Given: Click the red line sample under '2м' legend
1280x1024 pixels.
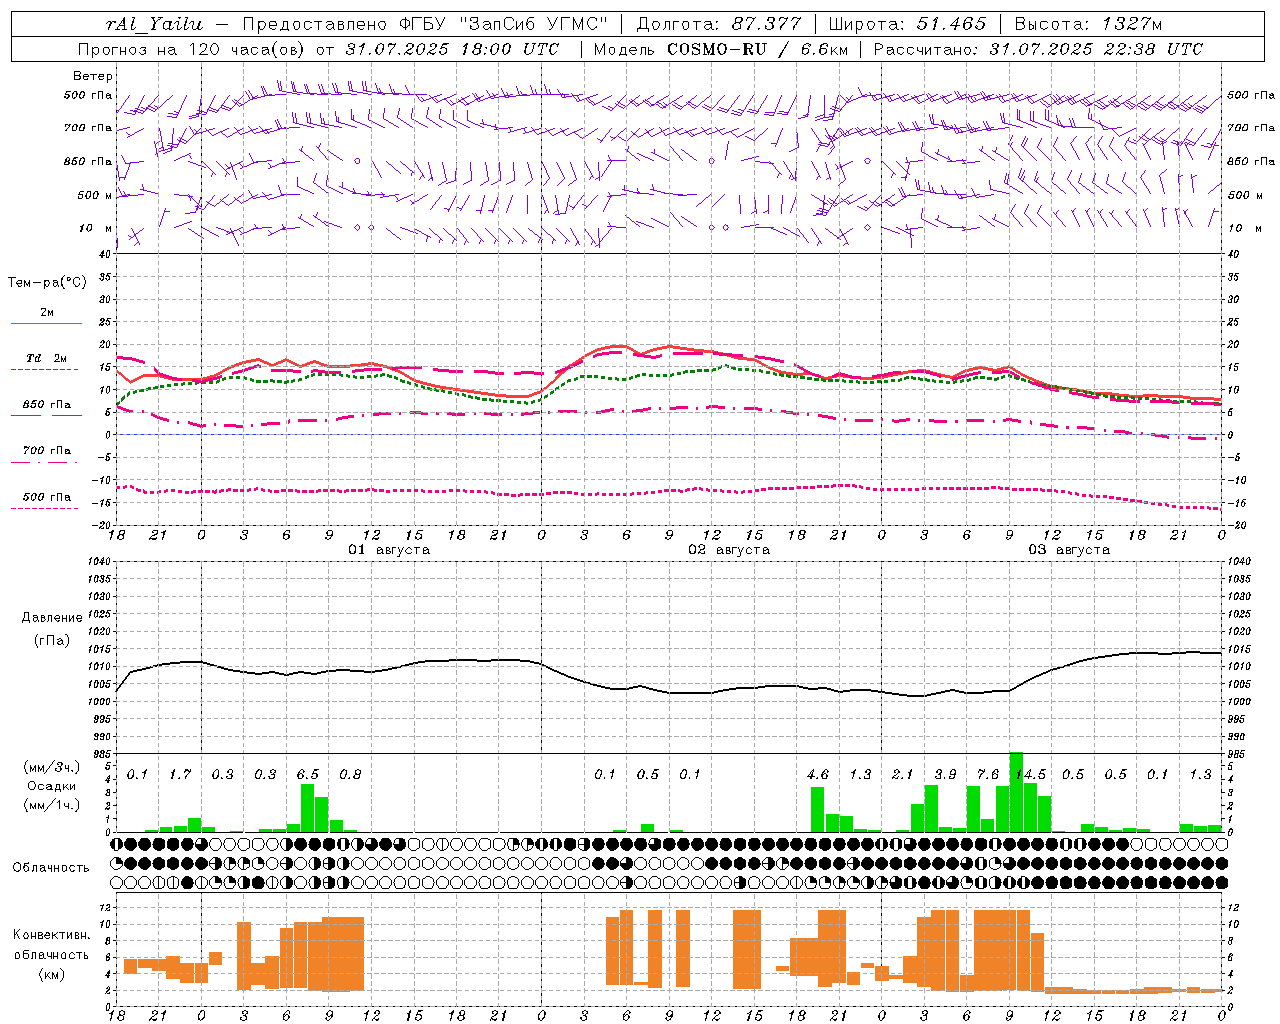Looking at the screenshot, I should point(47,323).
